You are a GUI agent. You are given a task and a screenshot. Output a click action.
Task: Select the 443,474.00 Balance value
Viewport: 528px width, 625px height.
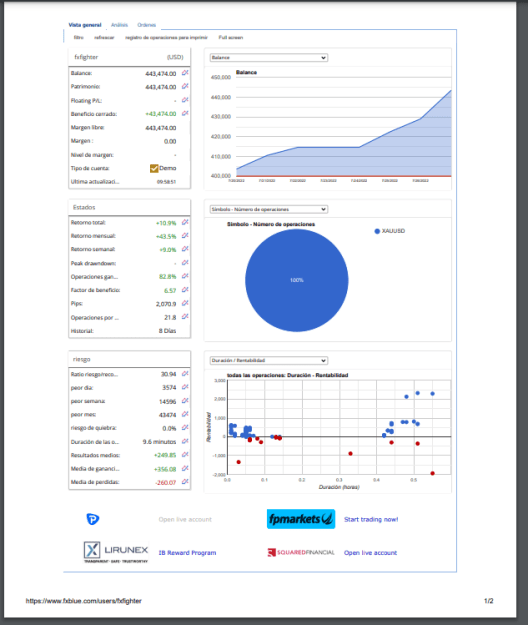(161, 74)
